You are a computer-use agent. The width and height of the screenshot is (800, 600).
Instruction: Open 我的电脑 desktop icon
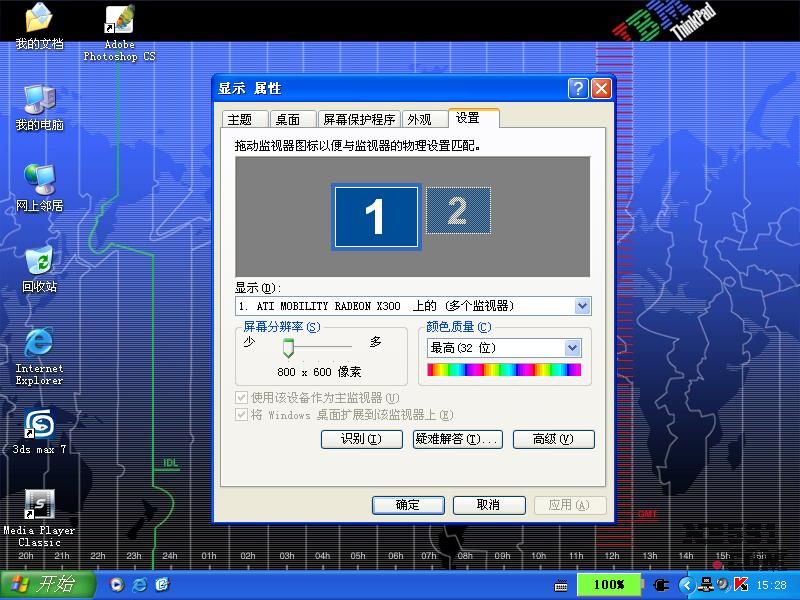[39, 100]
